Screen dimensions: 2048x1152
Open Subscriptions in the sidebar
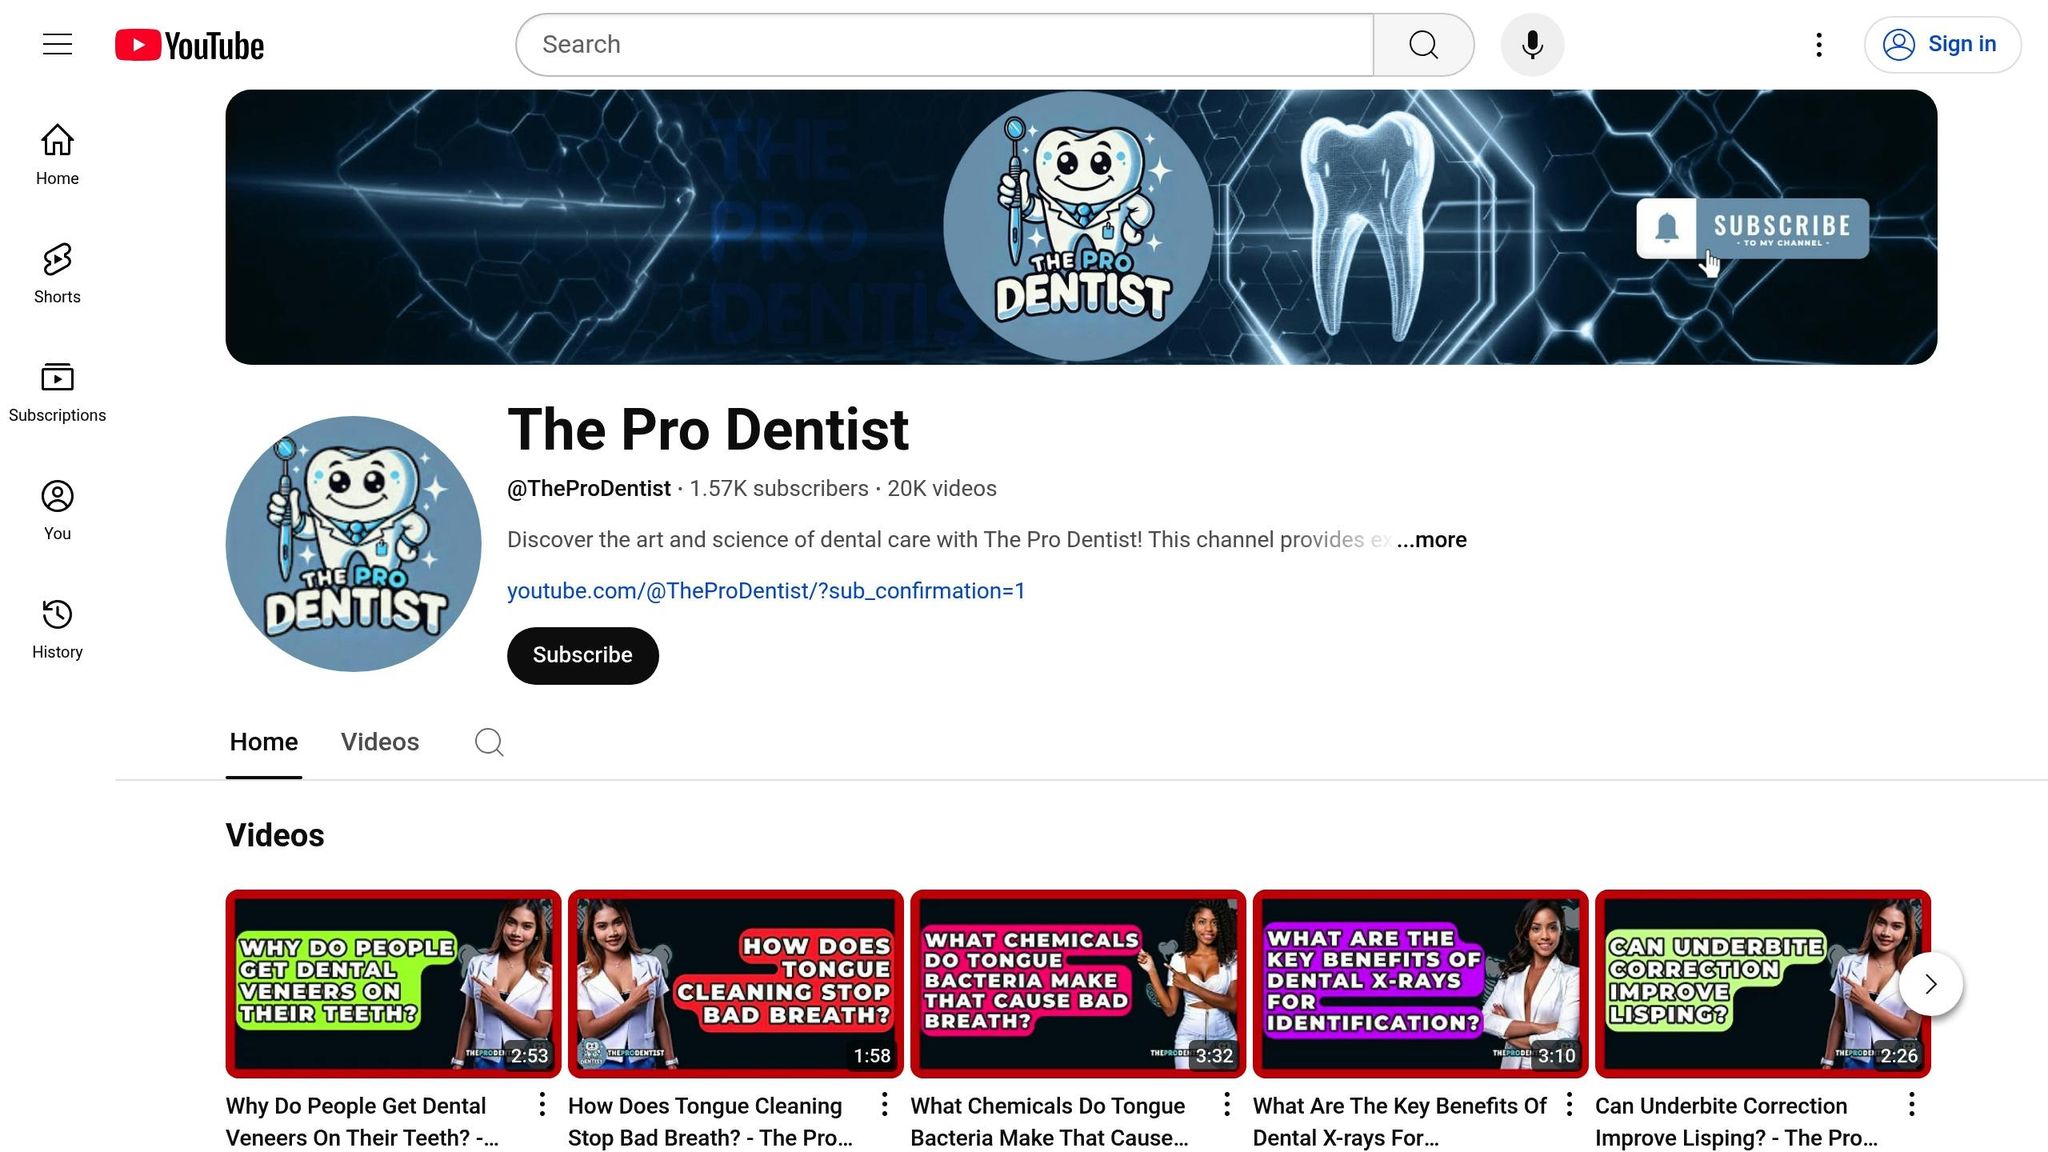[x=57, y=392]
